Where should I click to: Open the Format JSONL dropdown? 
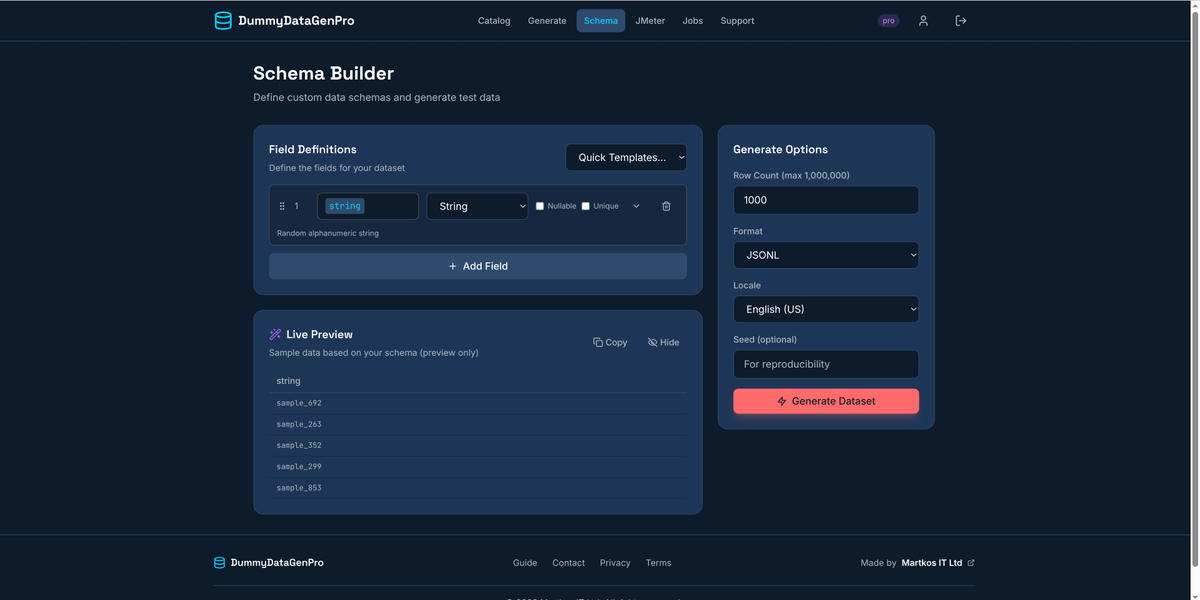click(826, 255)
